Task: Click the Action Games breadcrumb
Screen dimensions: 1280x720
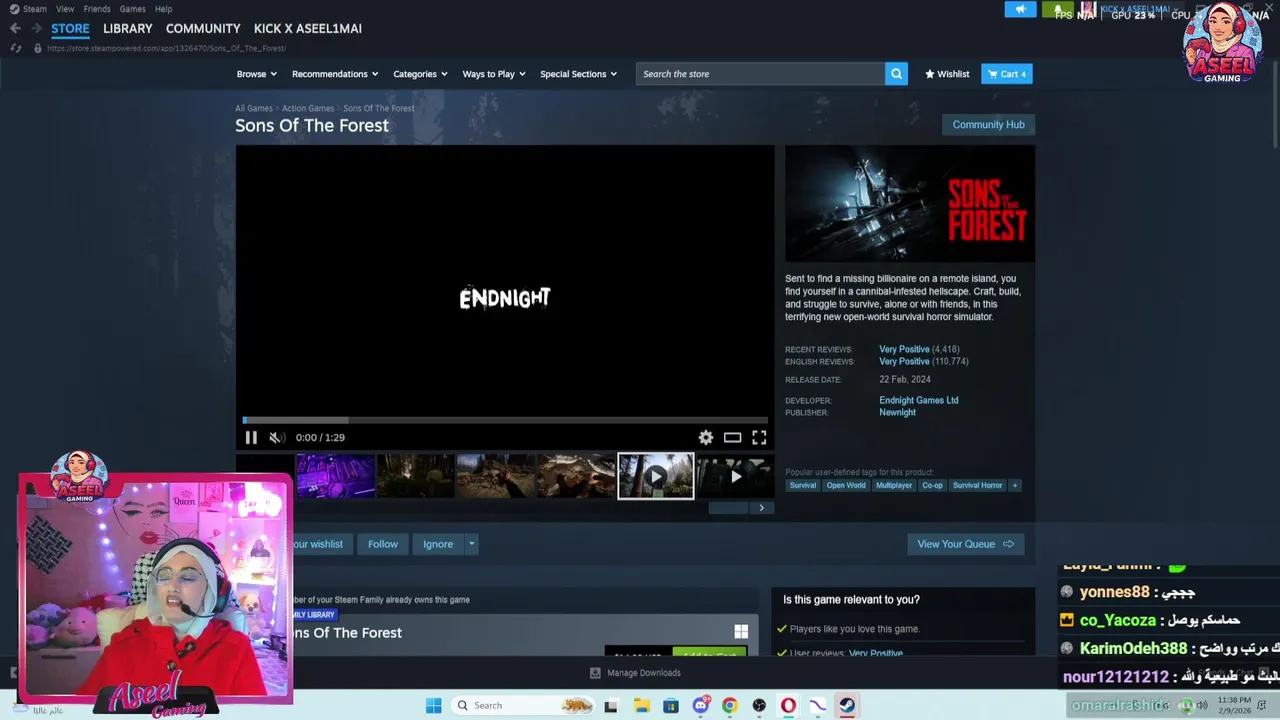Action: pyautogui.click(x=308, y=108)
